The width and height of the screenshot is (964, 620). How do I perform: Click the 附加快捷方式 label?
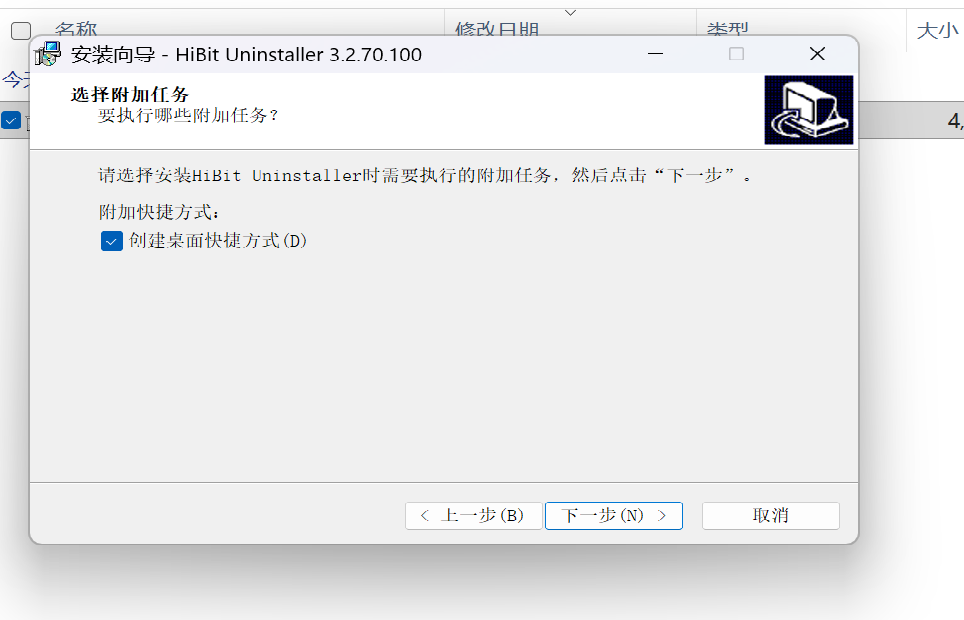159,212
